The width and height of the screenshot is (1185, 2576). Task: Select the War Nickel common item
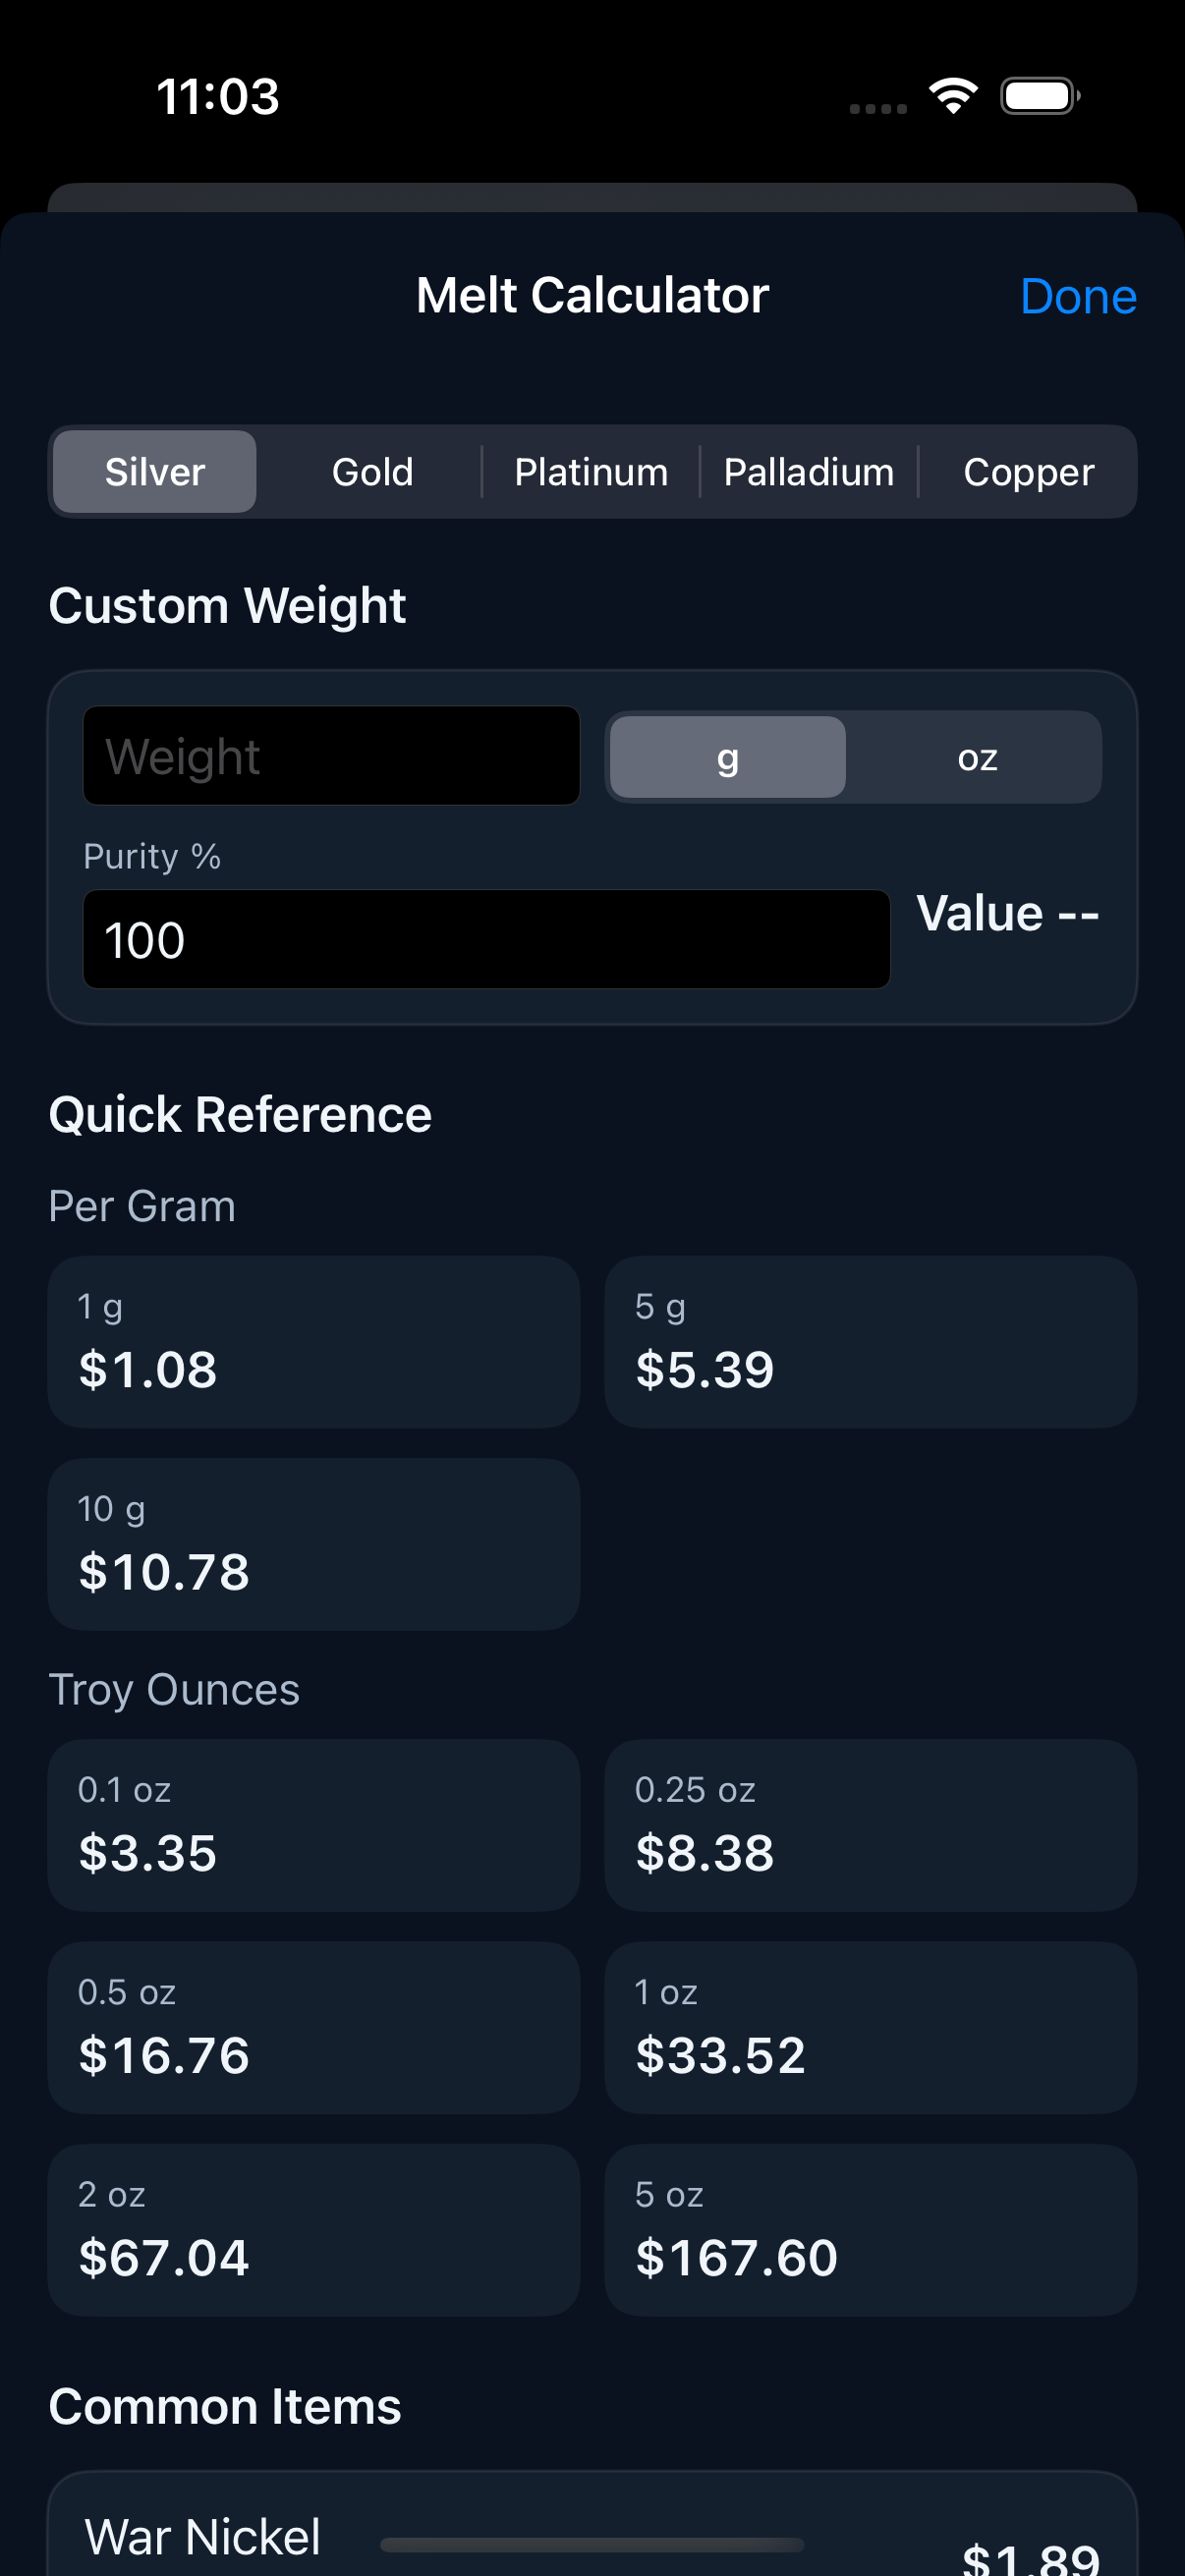click(592, 2530)
